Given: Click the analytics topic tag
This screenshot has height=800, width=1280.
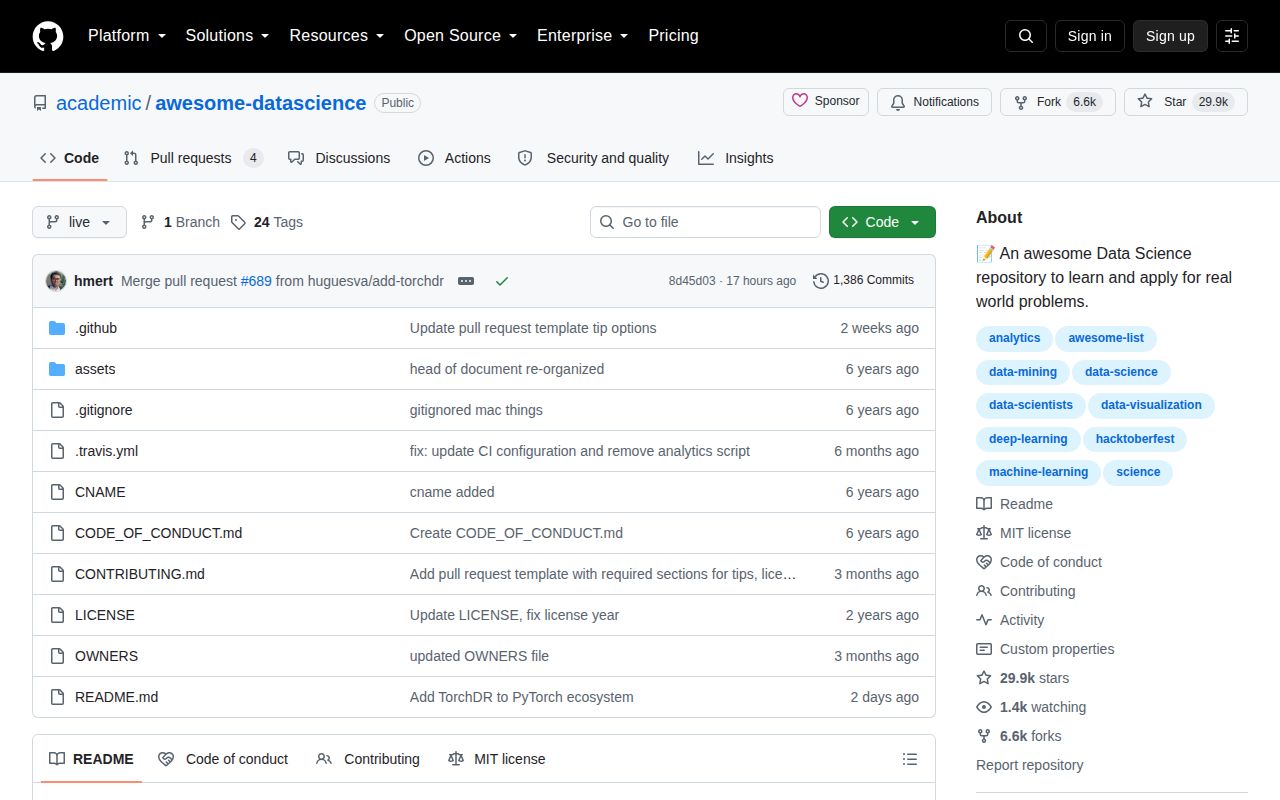Looking at the screenshot, I should (1014, 338).
